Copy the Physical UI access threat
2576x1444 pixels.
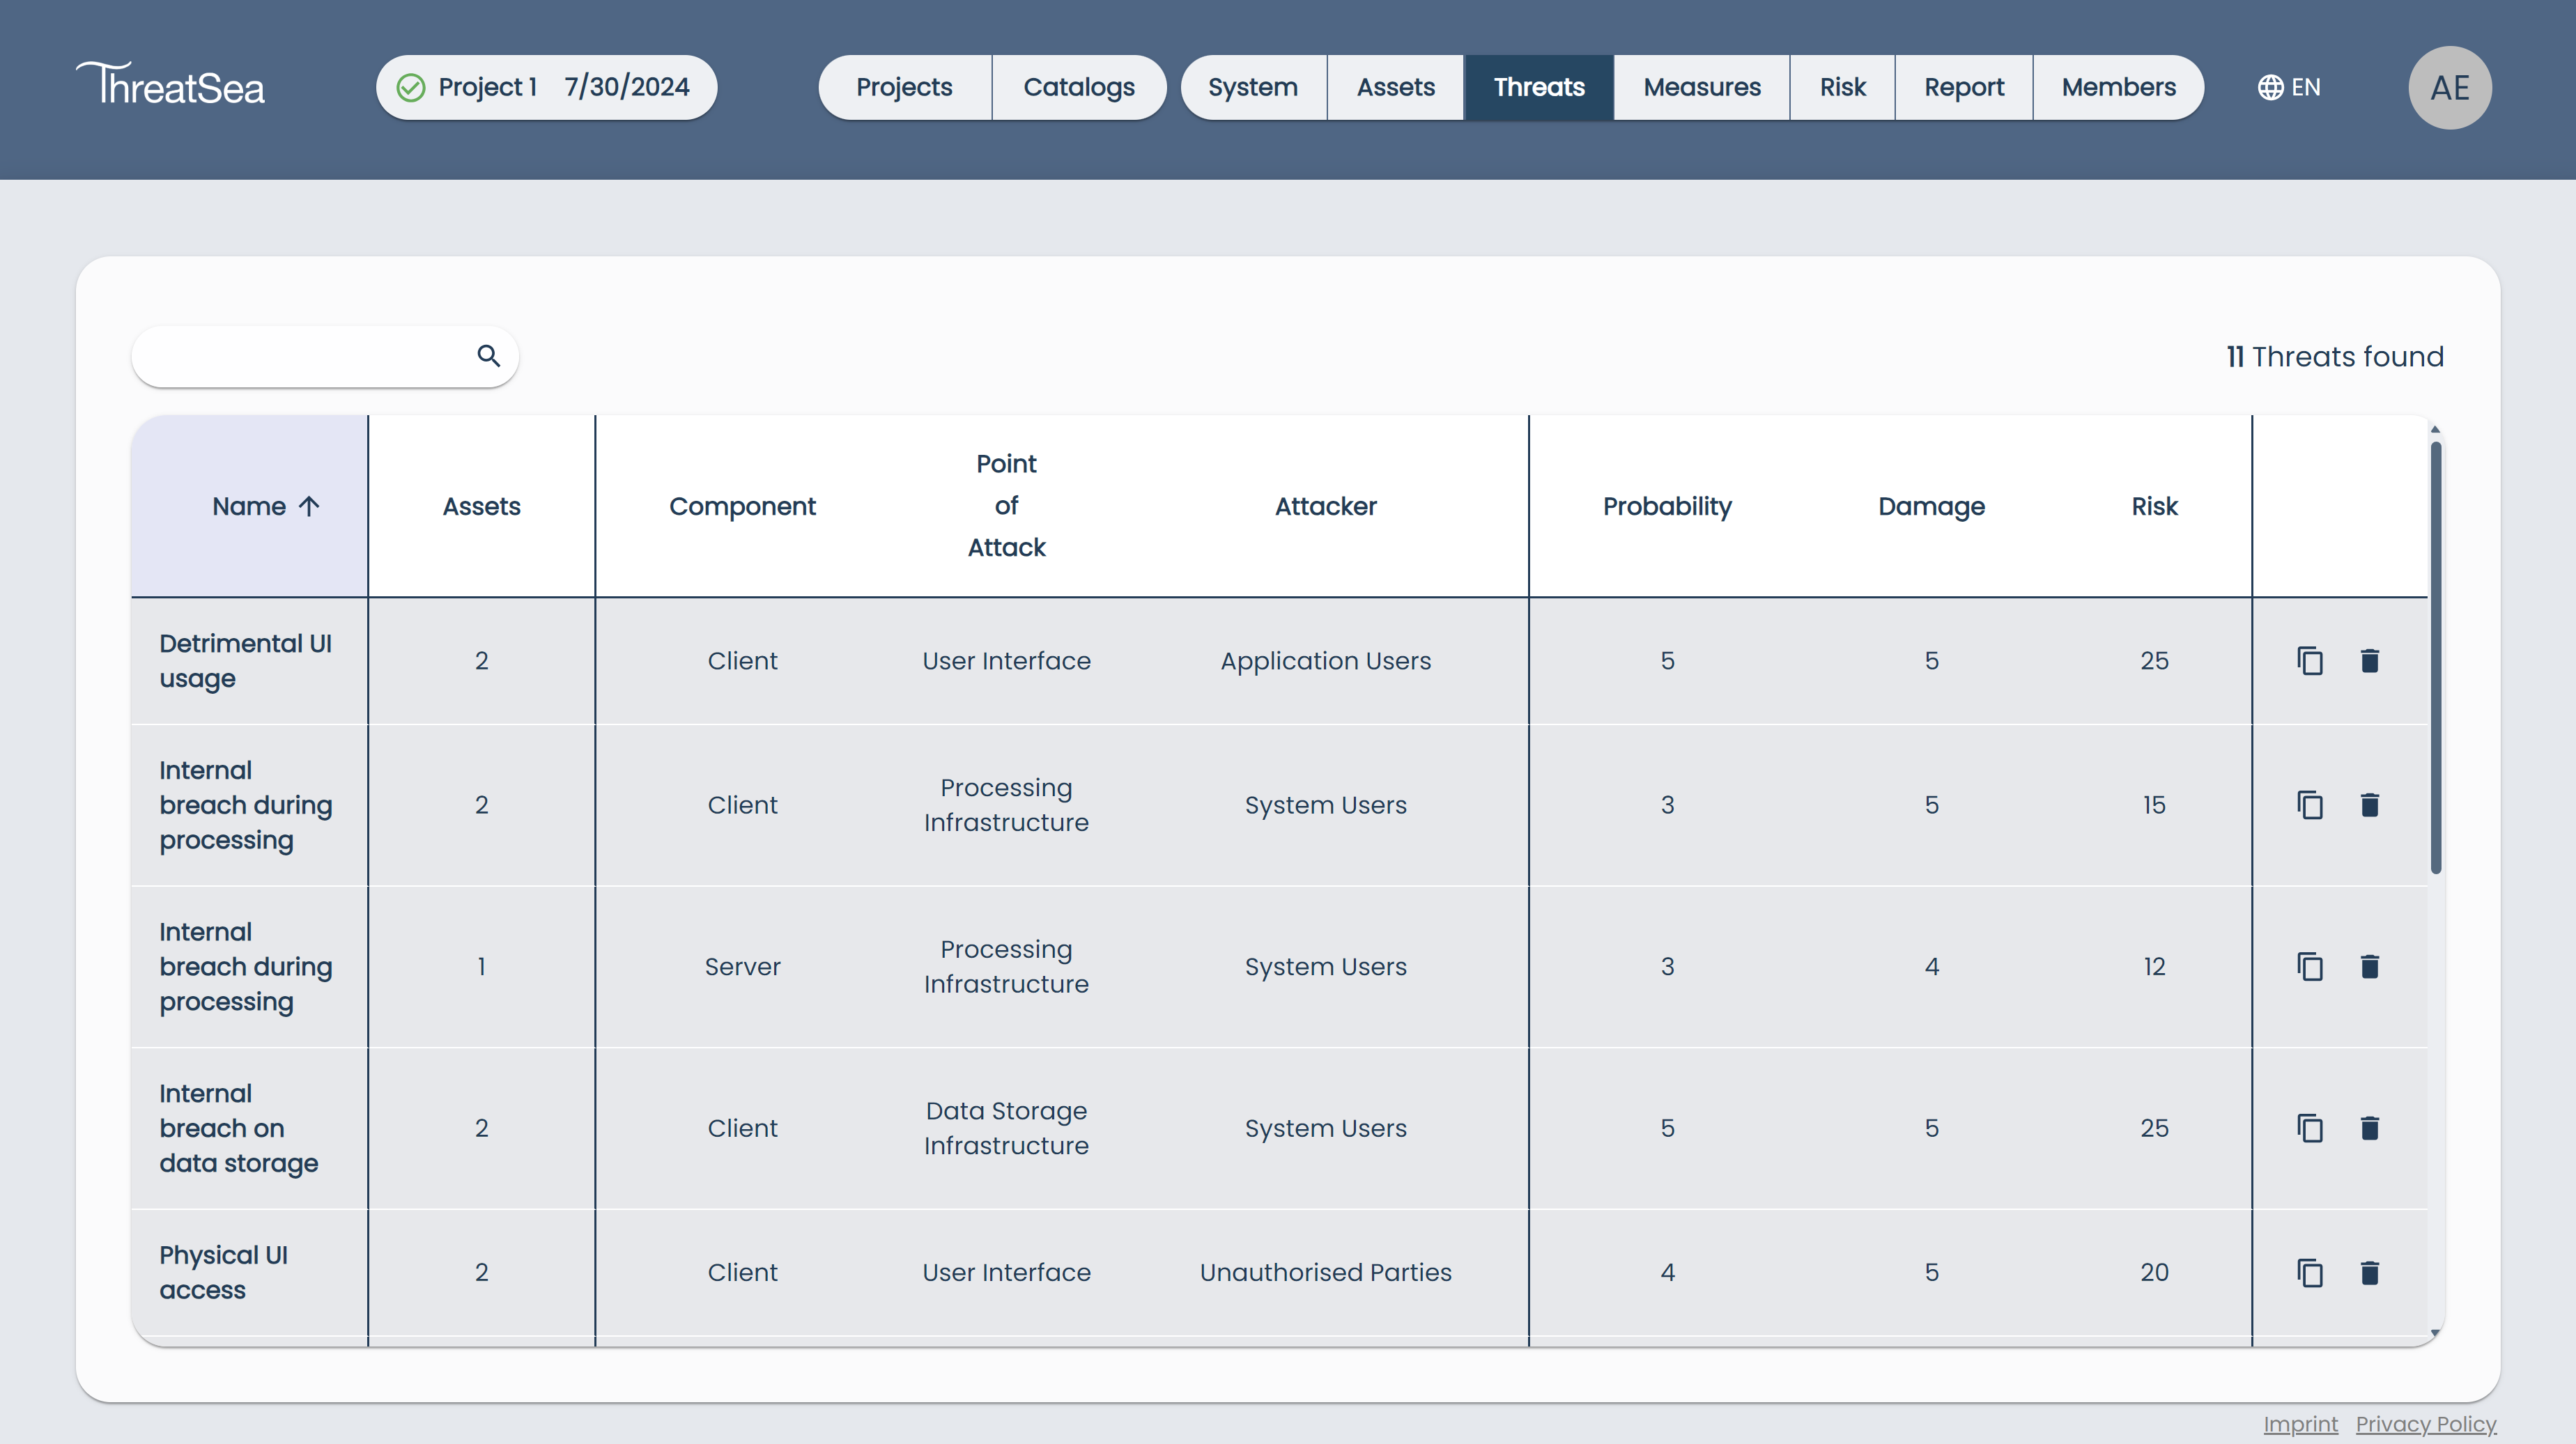point(2310,1273)
